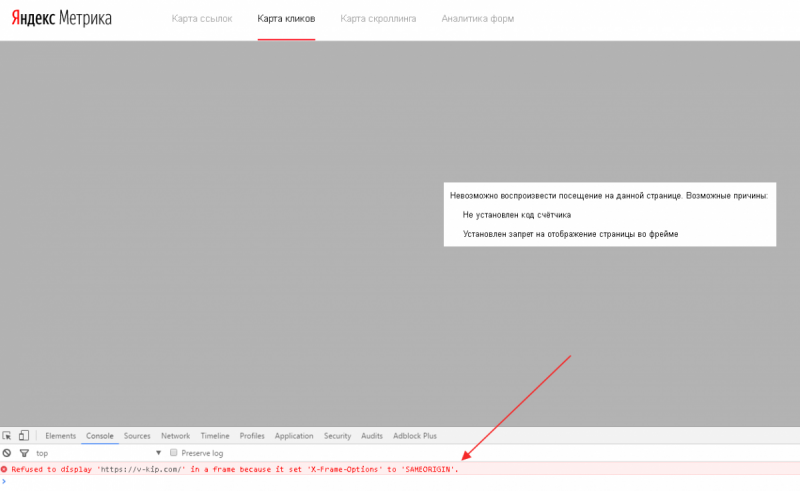Open the Application panel tab

[x=293, y=436]
